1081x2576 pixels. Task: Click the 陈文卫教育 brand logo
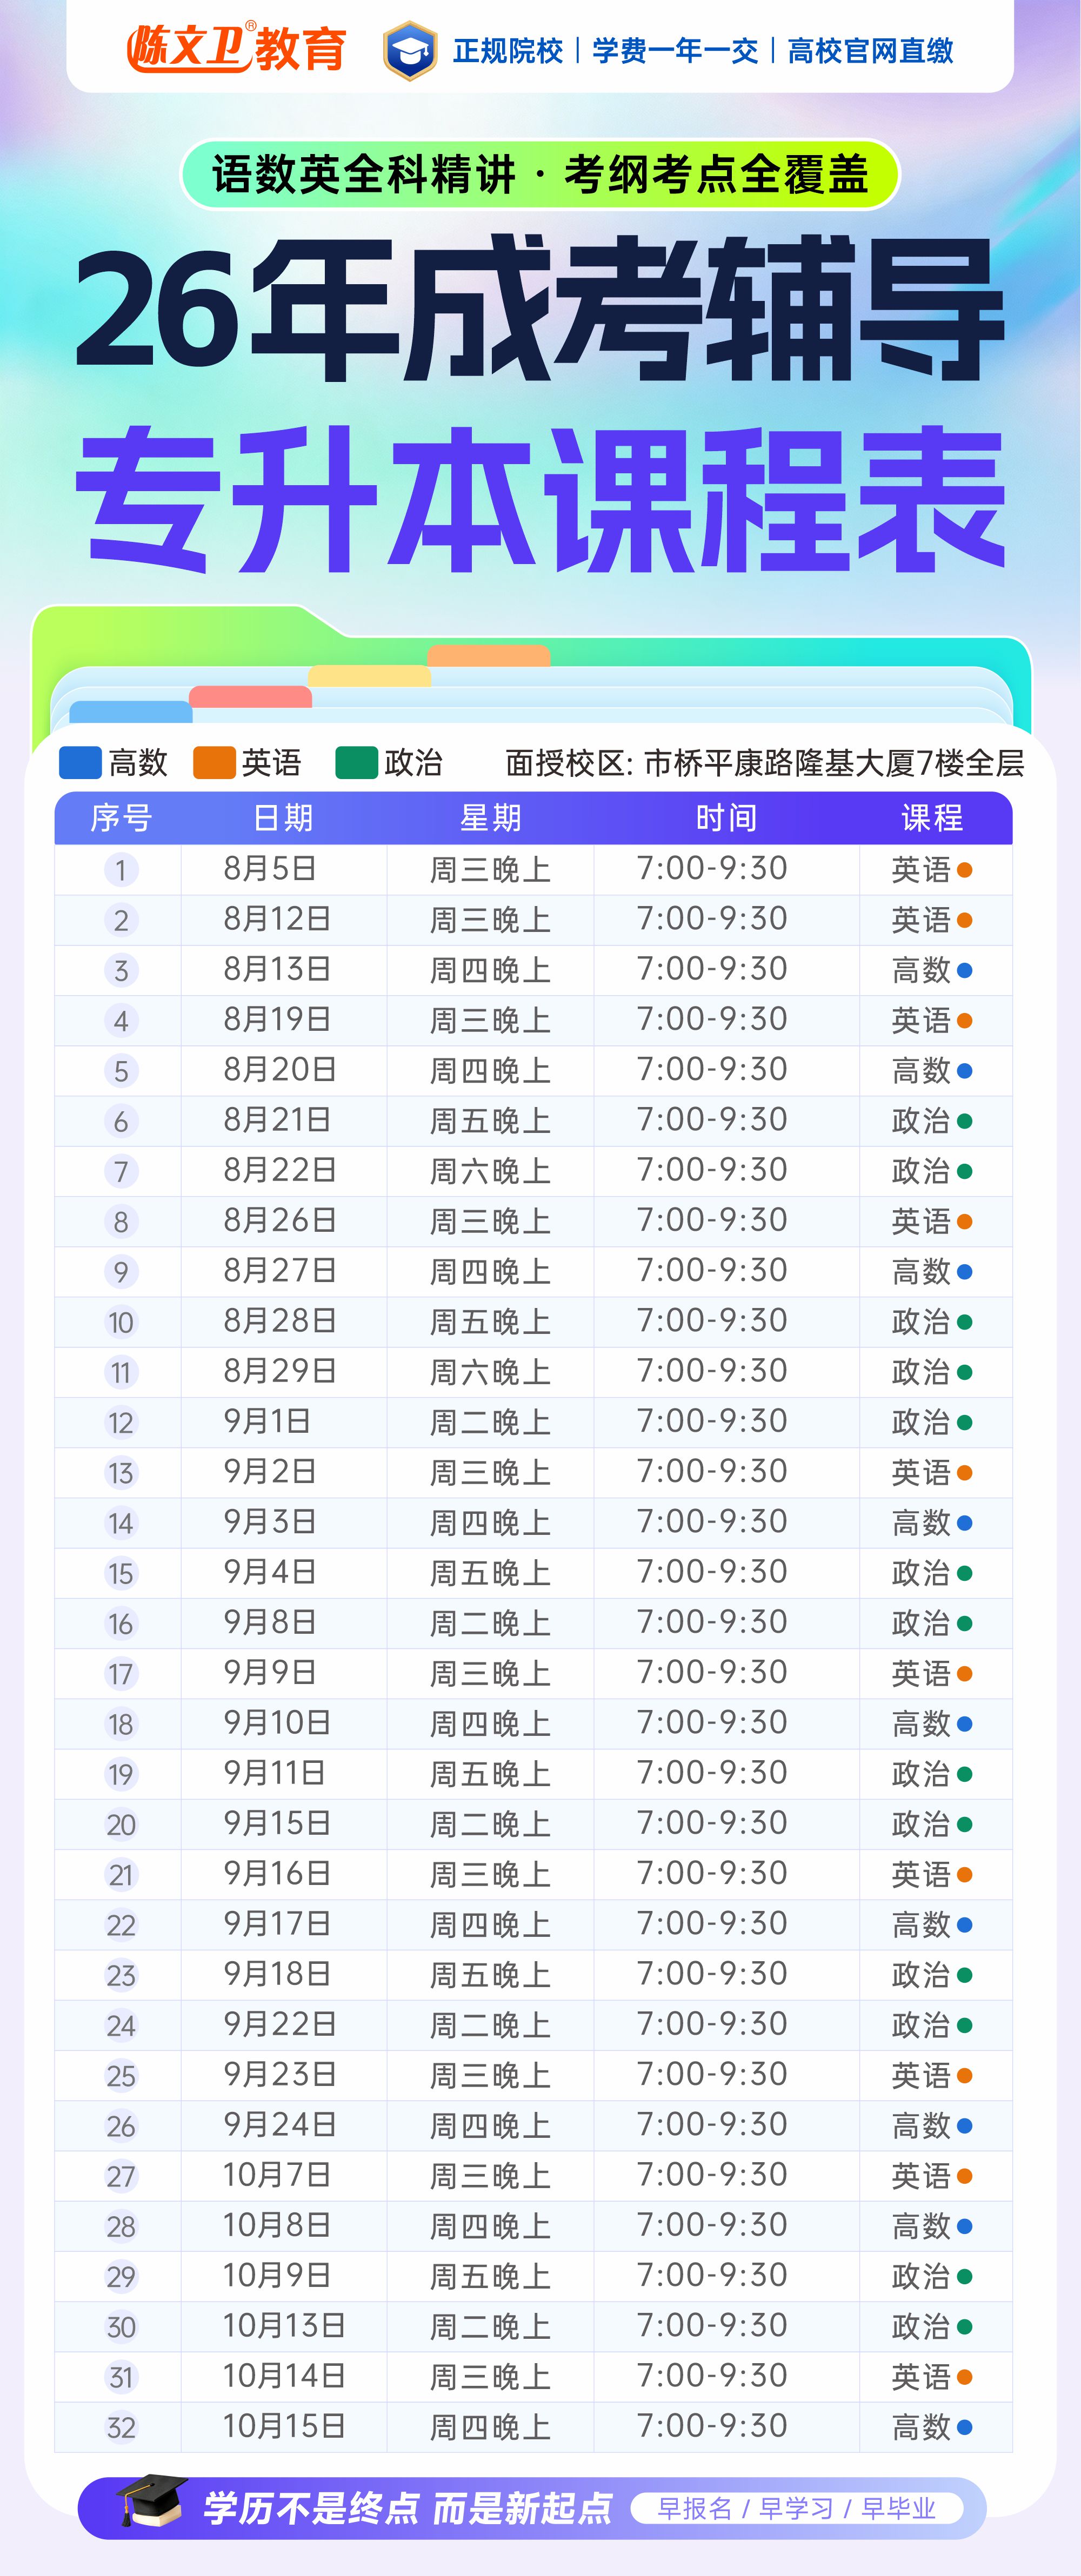(237, 48)
